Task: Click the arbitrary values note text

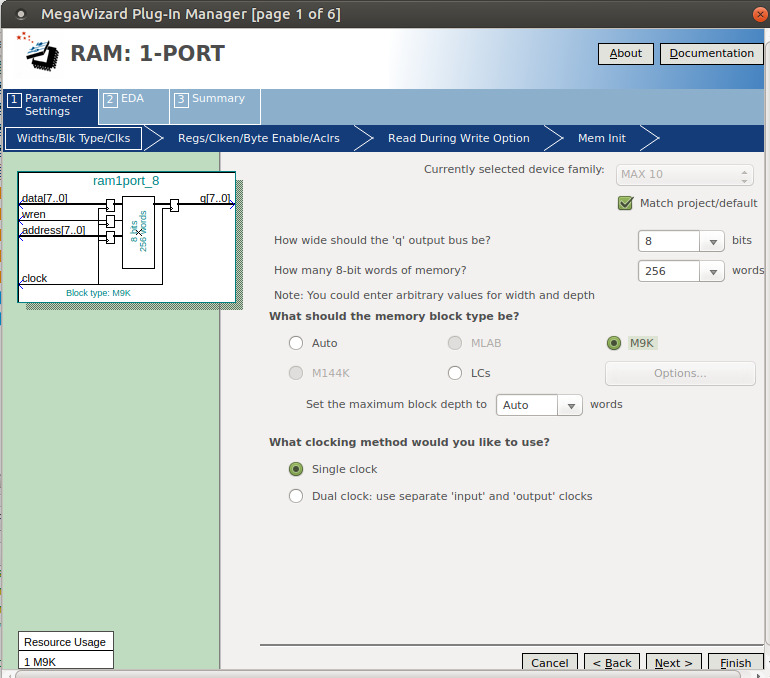Action: coord(434,295)
